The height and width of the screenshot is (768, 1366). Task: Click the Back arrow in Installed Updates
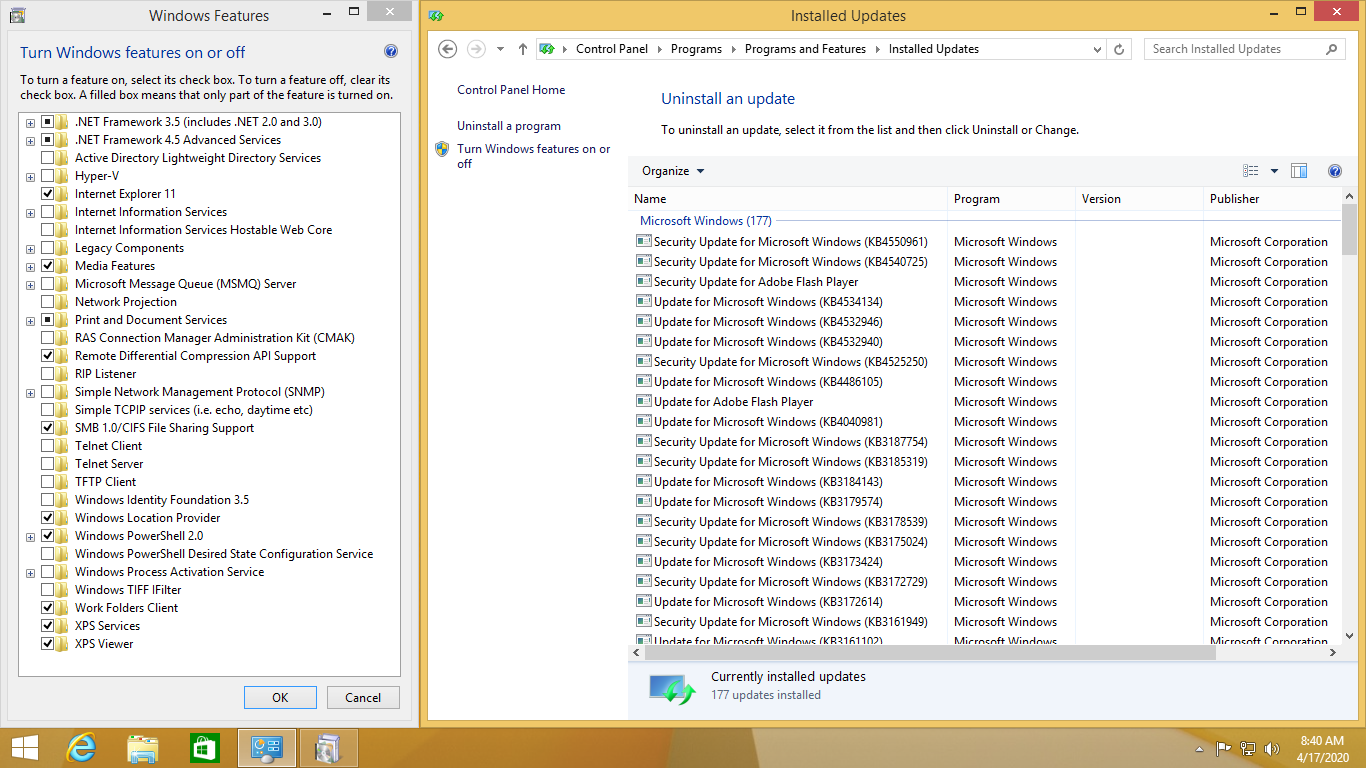coord(448,49)
